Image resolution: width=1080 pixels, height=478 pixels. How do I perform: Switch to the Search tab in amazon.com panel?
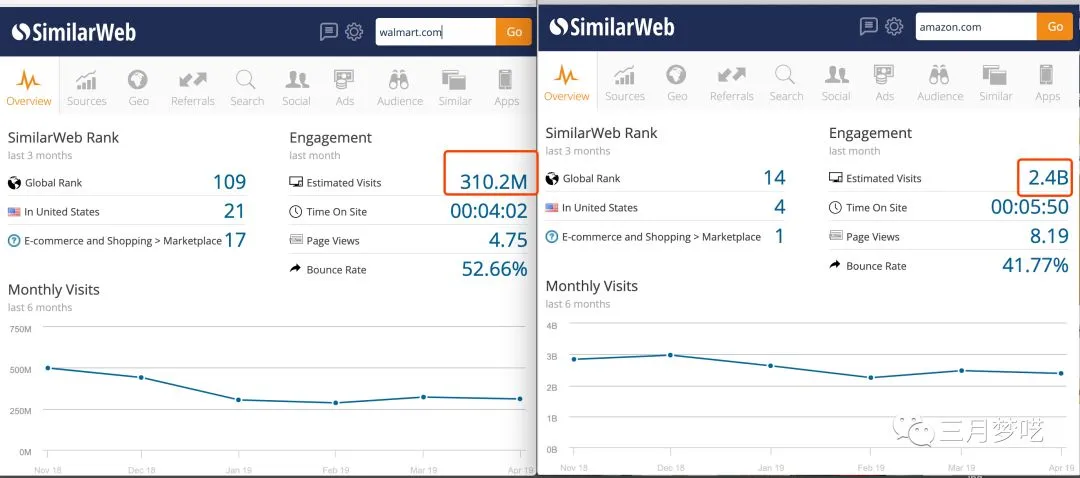(x=786, y=83)
